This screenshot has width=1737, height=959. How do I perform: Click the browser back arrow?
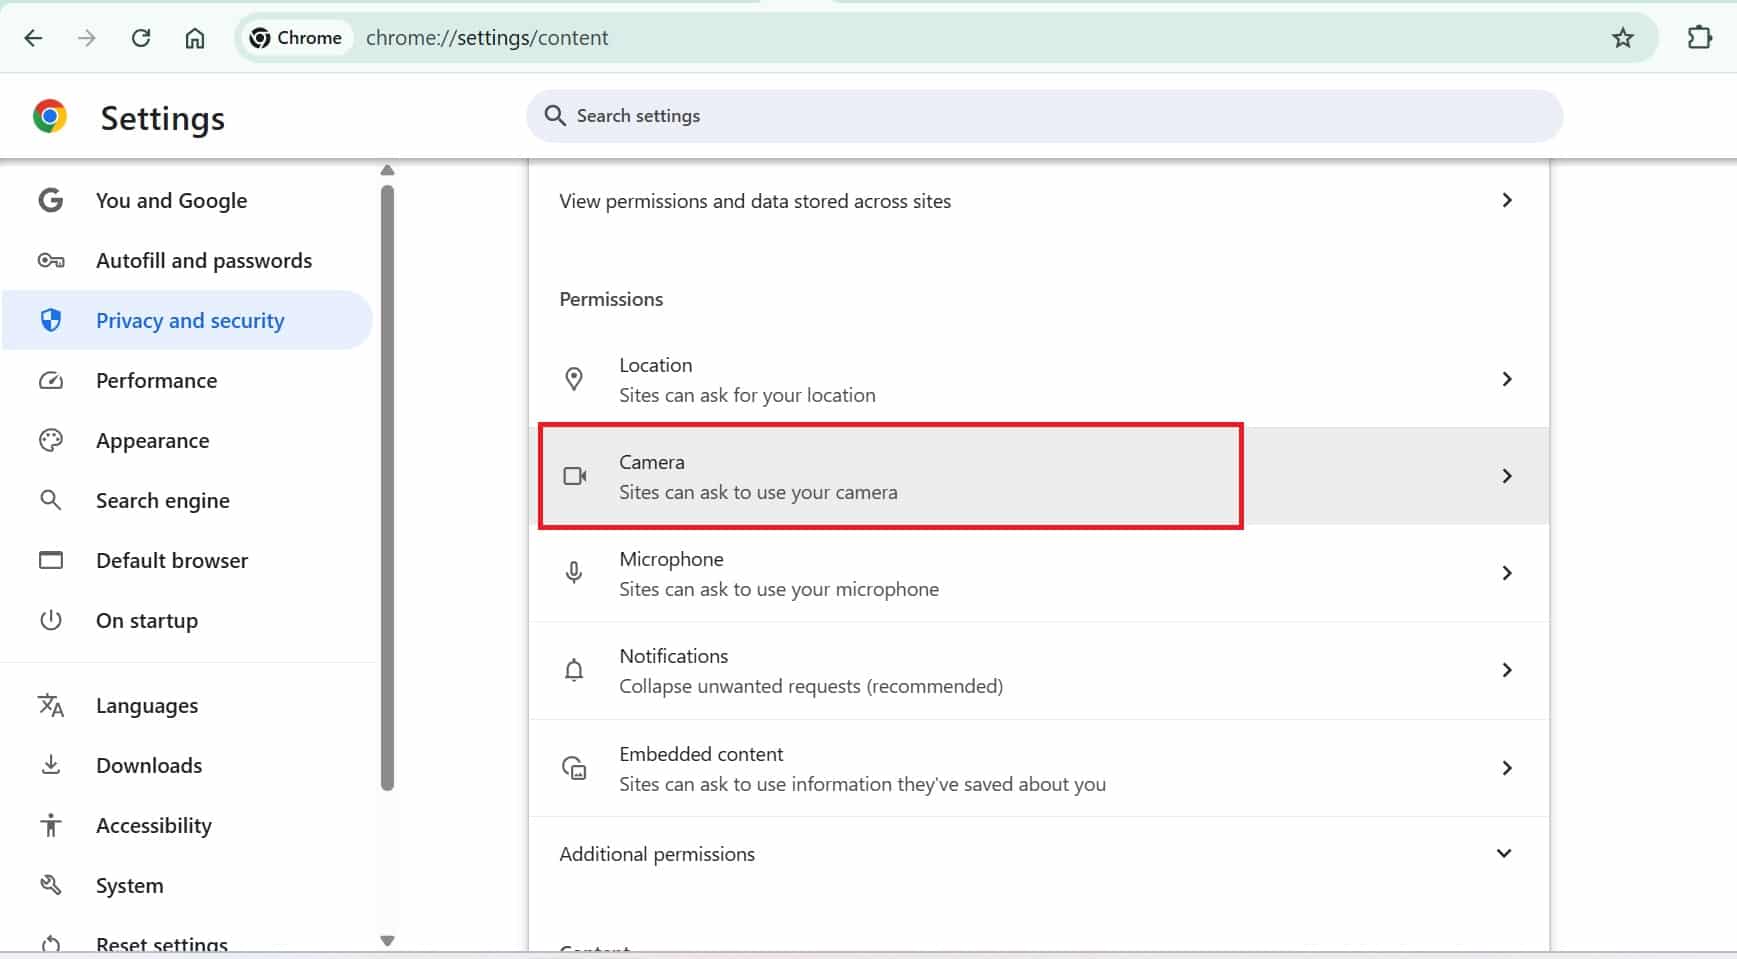pos(33,38)
